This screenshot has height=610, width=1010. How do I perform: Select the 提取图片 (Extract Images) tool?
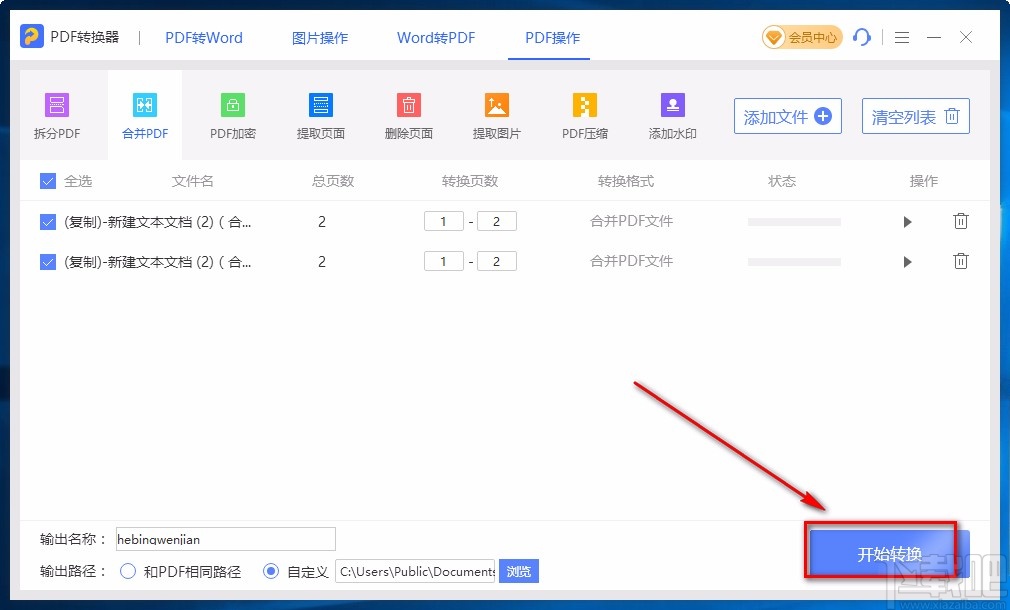[496, 113]
